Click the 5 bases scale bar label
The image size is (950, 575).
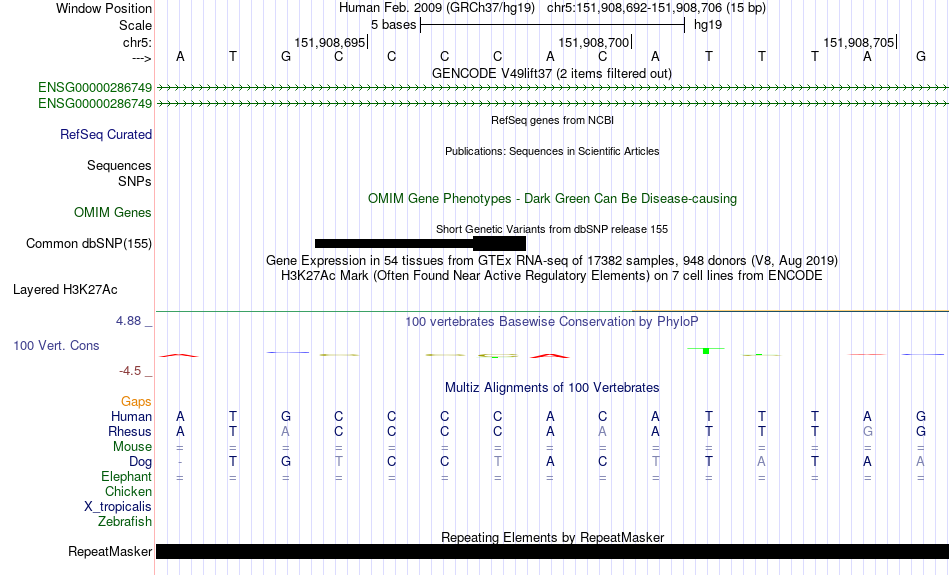click(x=393, y=25)
